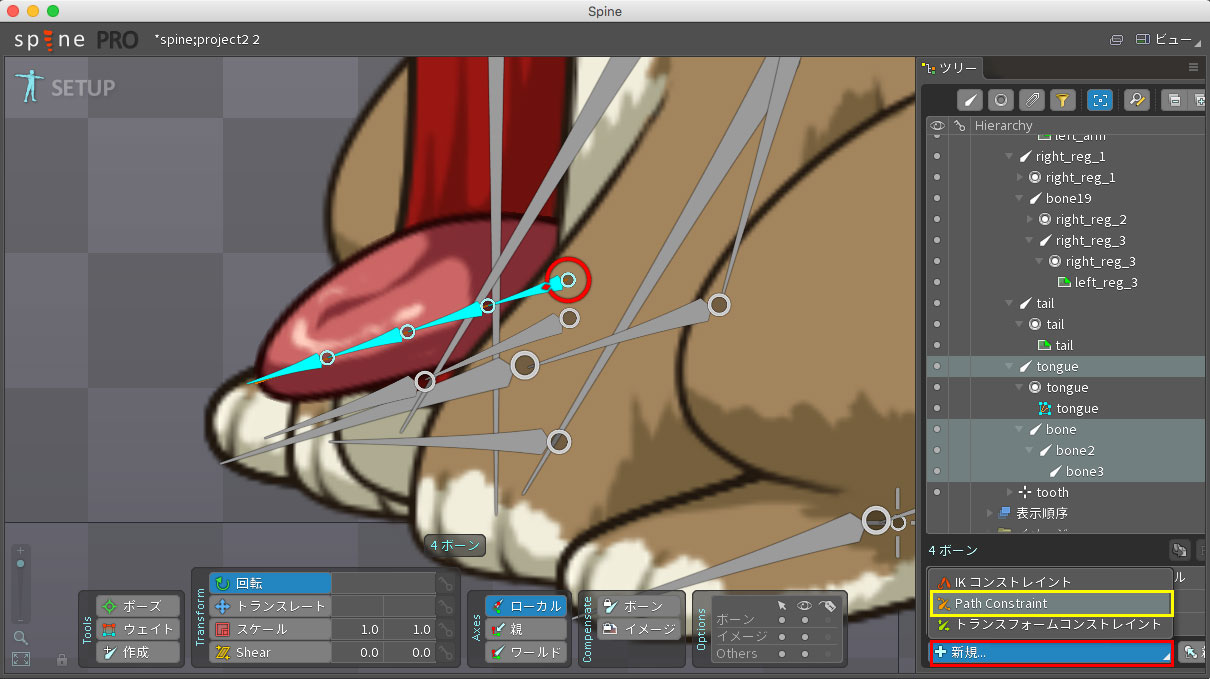Toggle visibility dot for left_reg_3
This screenshot has height=679, width=1210.
coord(937,283)
